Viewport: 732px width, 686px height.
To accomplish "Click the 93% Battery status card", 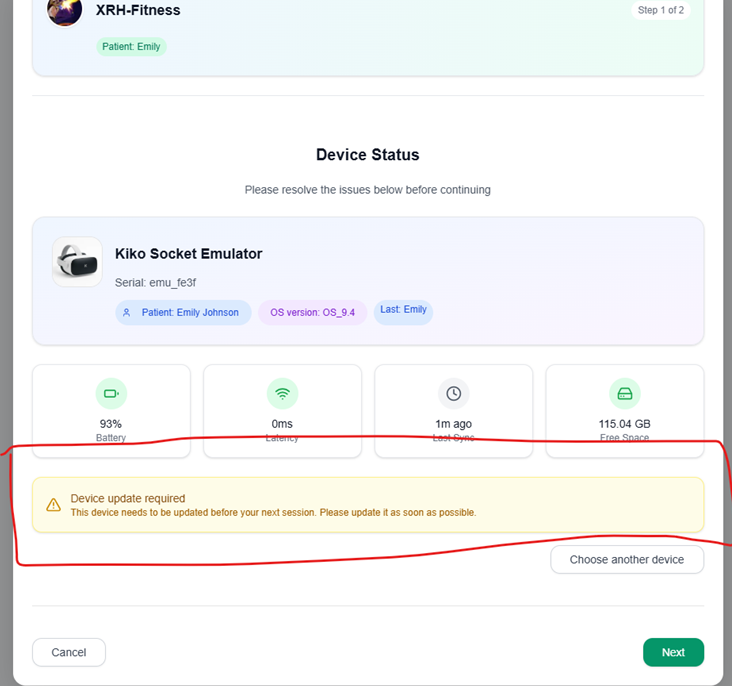I will [111, 411].
